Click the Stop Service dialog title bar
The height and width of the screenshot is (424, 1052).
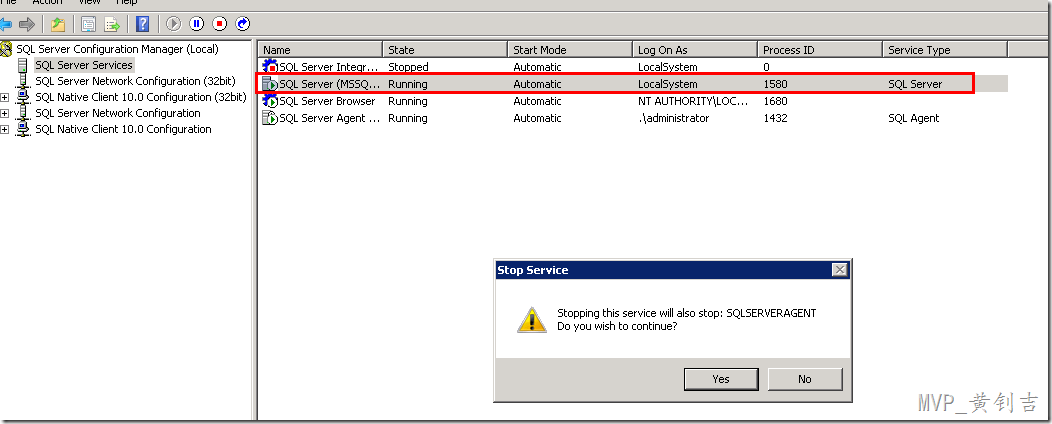(x=673, y=270)
